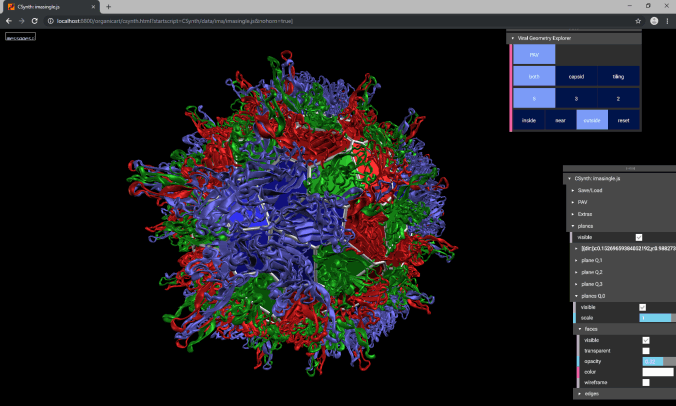Screen dimensions: 676x406
Task: Click the browser forward arrow
Action: click(x=20, y=20)
